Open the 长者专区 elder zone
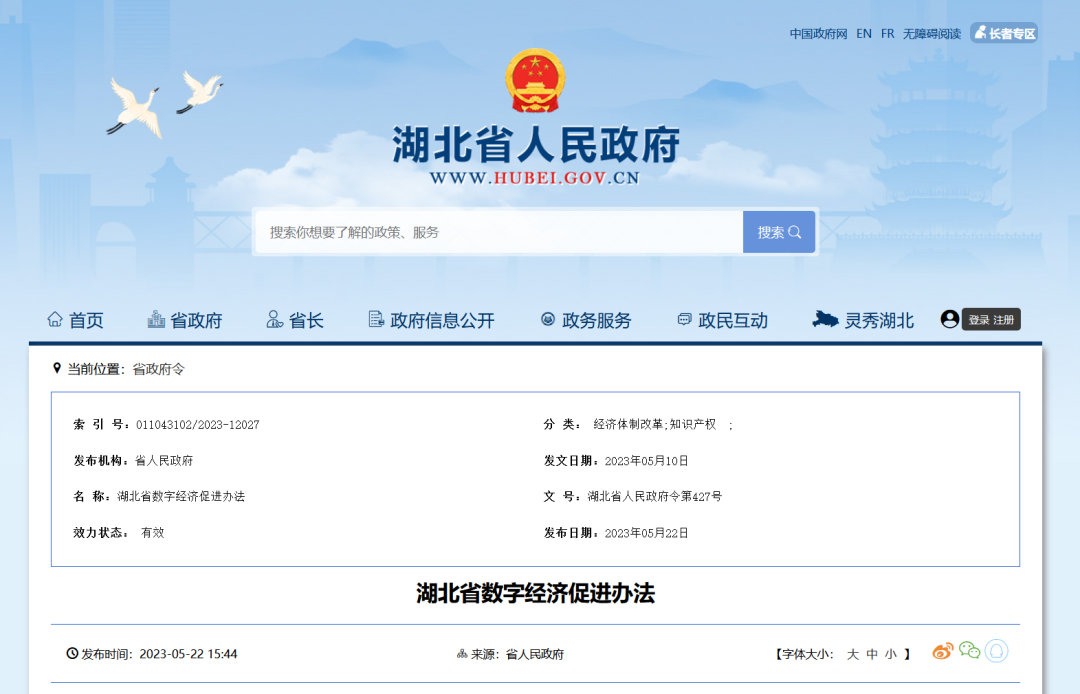This screenshot has height=694, width=1080. click(x=1004, y=32)
